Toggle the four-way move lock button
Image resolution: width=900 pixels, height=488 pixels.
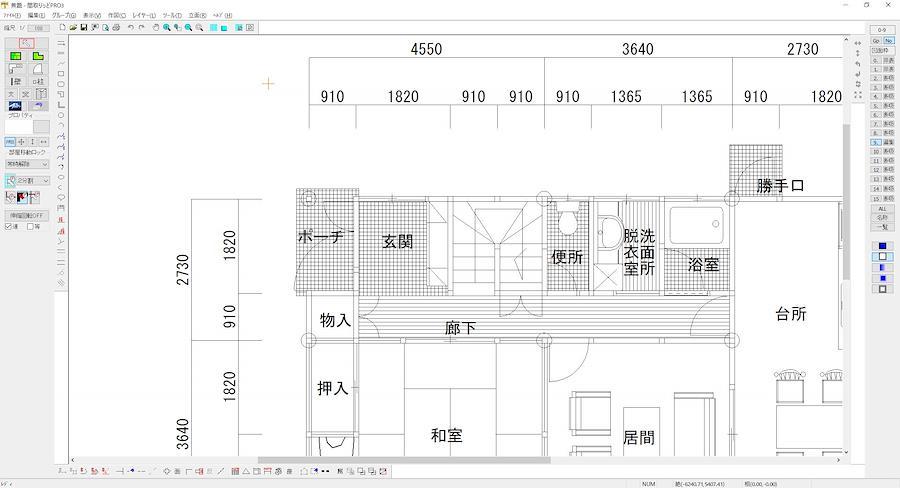(x=21, y=142)
